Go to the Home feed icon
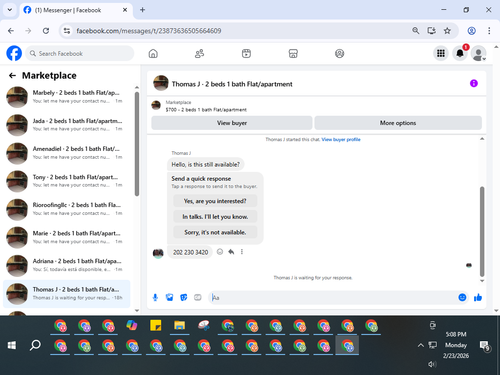 [x=153, y=53]
